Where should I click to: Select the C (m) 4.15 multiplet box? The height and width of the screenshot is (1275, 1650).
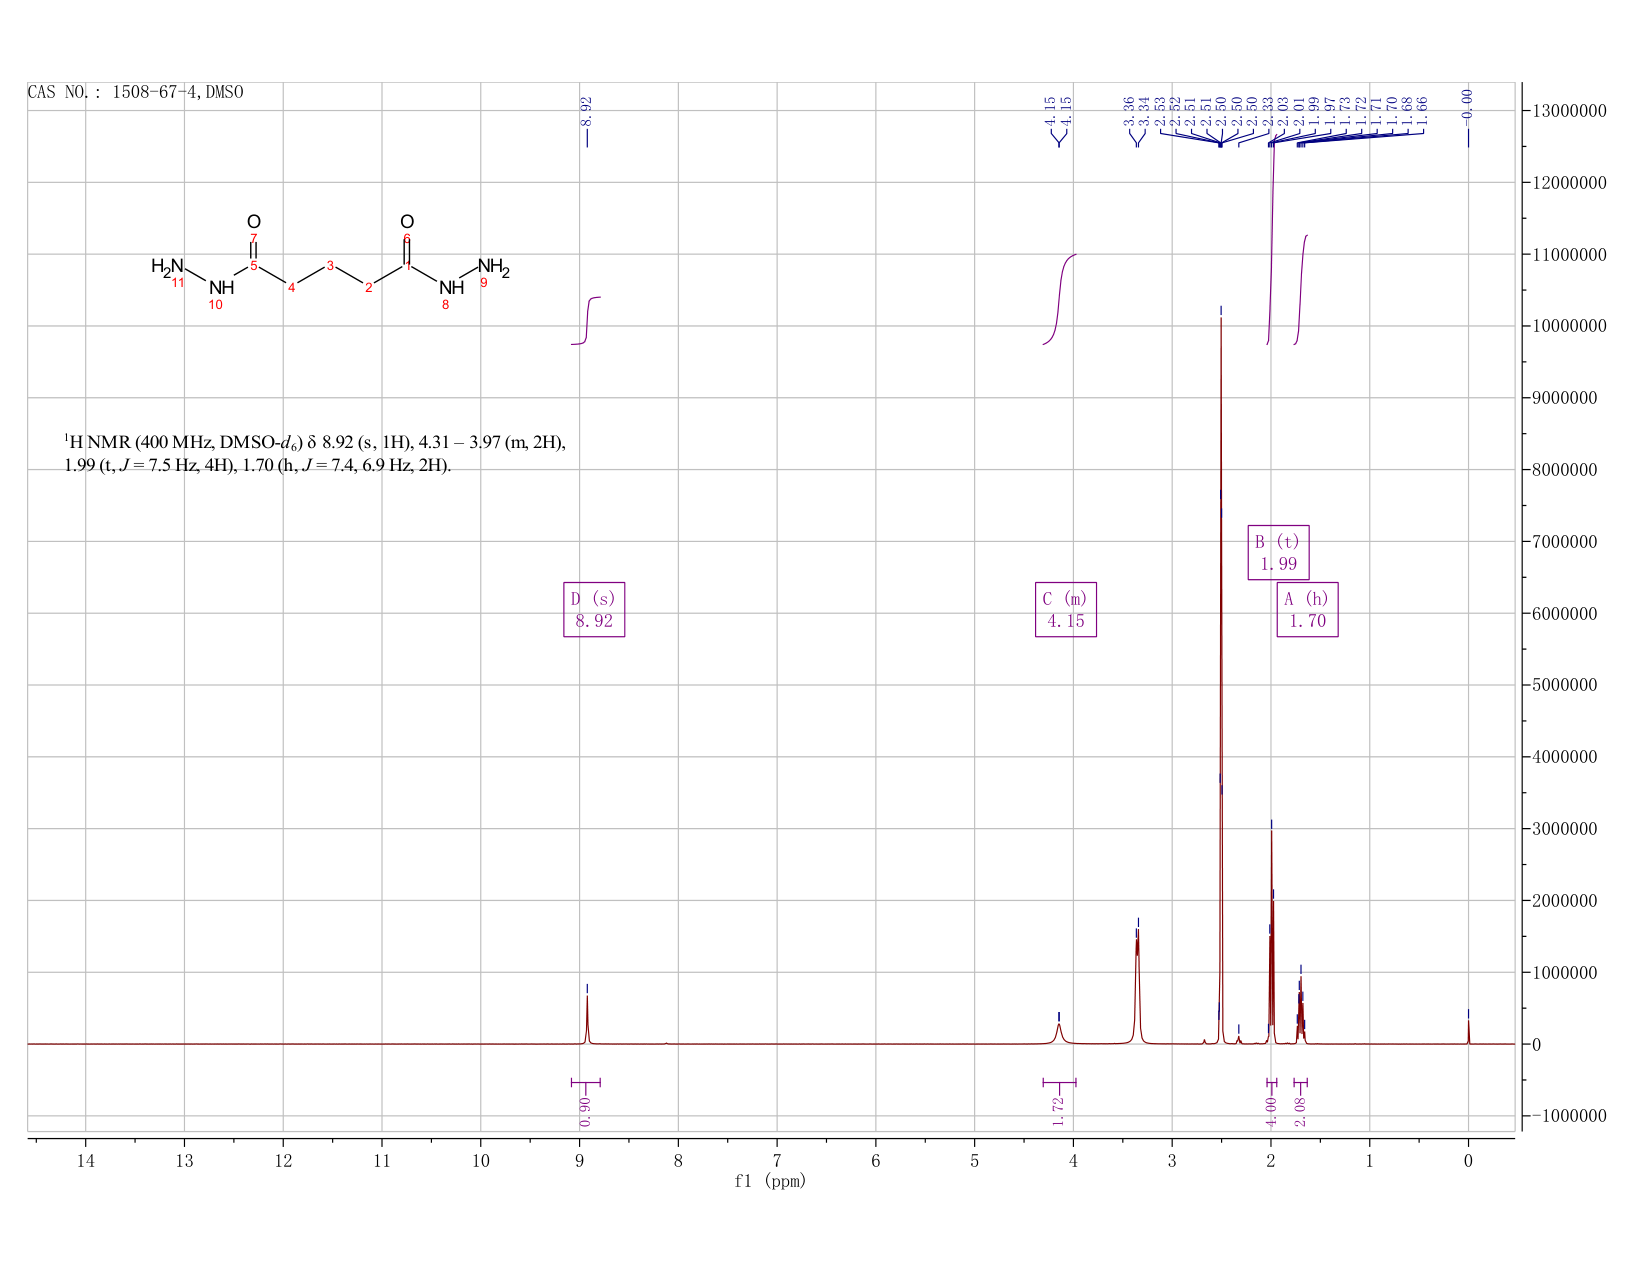pos(1066,610)
